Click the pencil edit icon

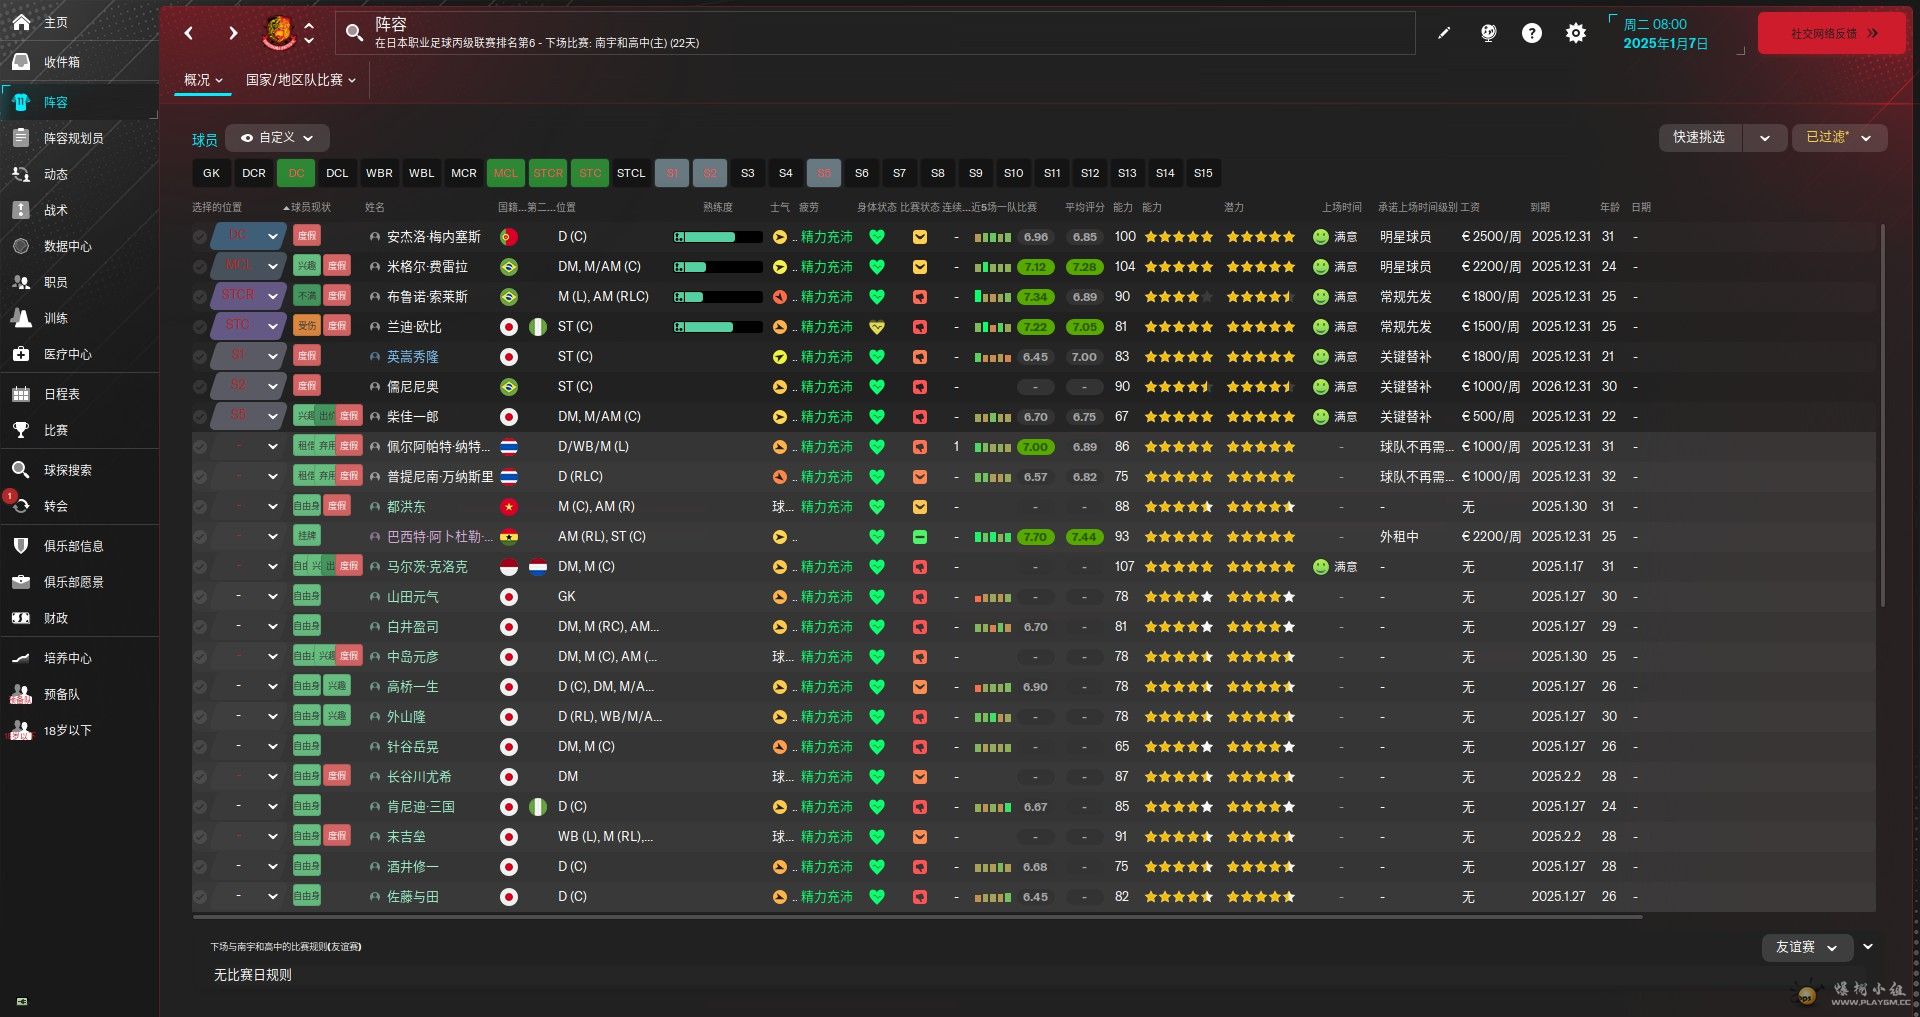pos(1444,33)
